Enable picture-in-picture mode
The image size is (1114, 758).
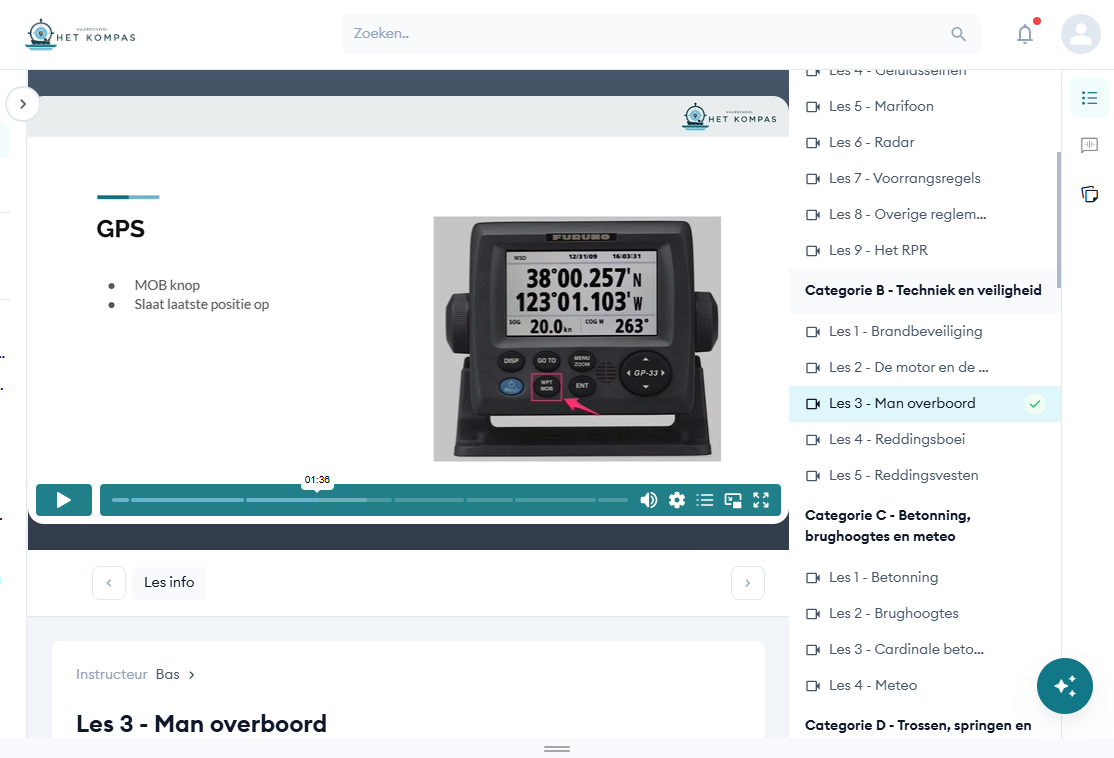pyautogui.click(x=733, y=500)
